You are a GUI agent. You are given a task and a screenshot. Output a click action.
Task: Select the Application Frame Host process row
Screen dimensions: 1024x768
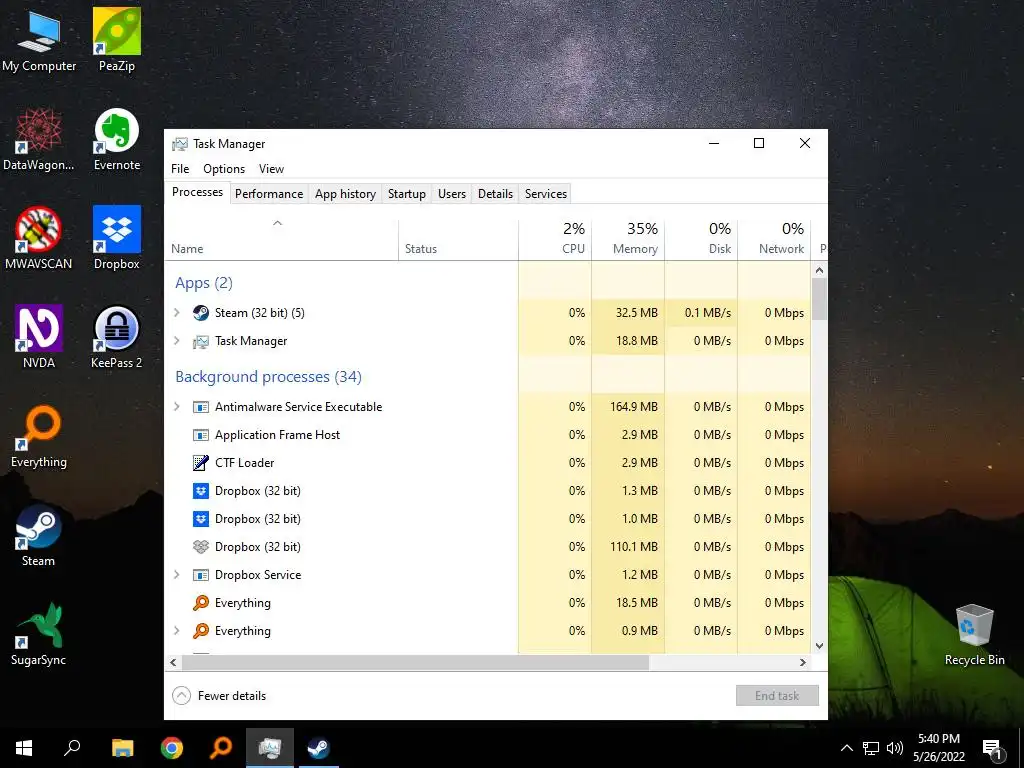(x=488, y=435)
